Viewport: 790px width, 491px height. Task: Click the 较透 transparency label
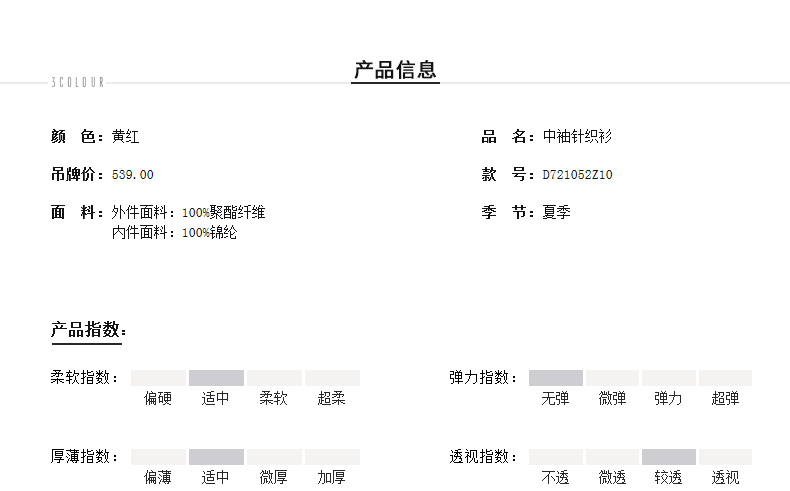coord(668,477)
